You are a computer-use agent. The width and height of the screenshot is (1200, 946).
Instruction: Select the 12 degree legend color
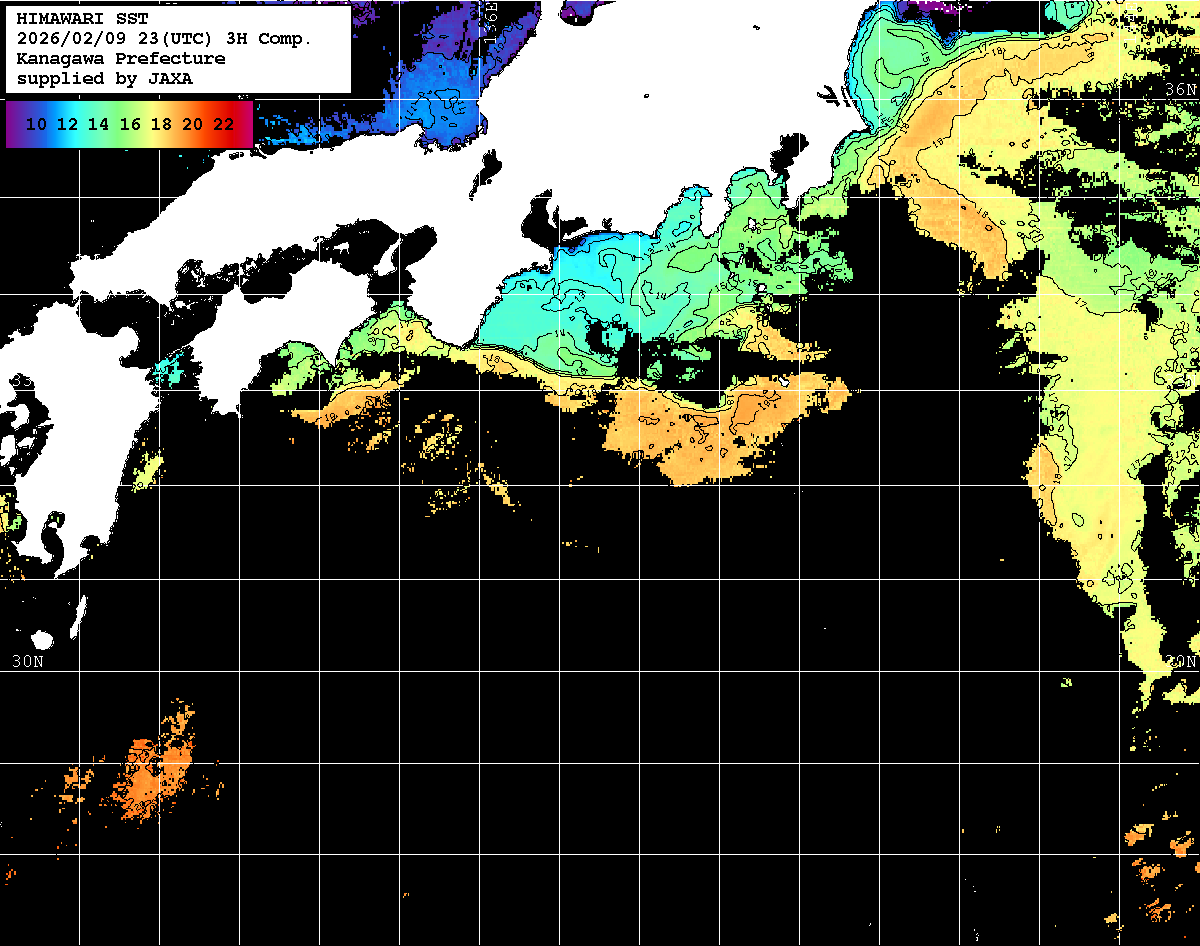coord(67,125)
